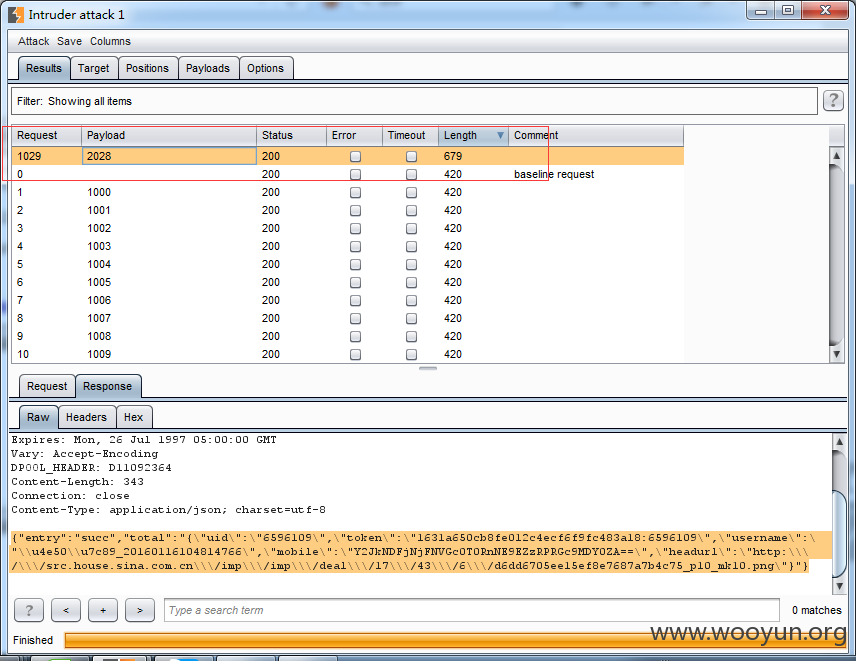Toggle Error checkbox for baseline request
Screen dimensions: 856x661
point(355,175)
